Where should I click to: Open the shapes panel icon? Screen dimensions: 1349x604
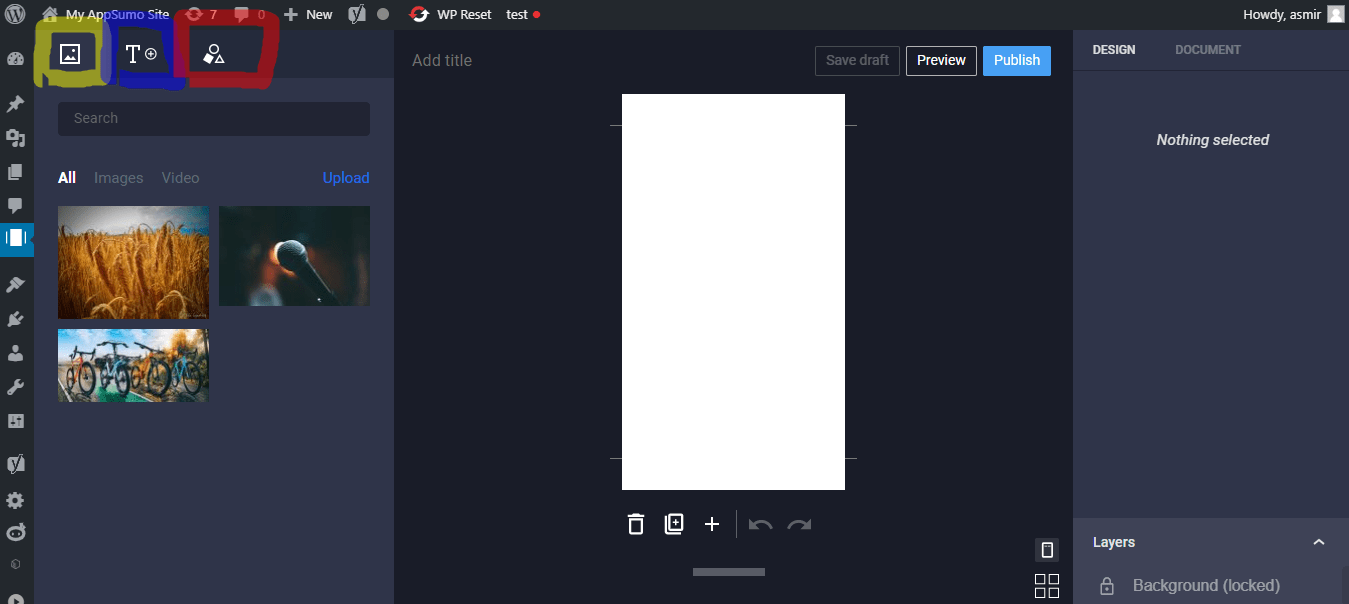point(213,54)
